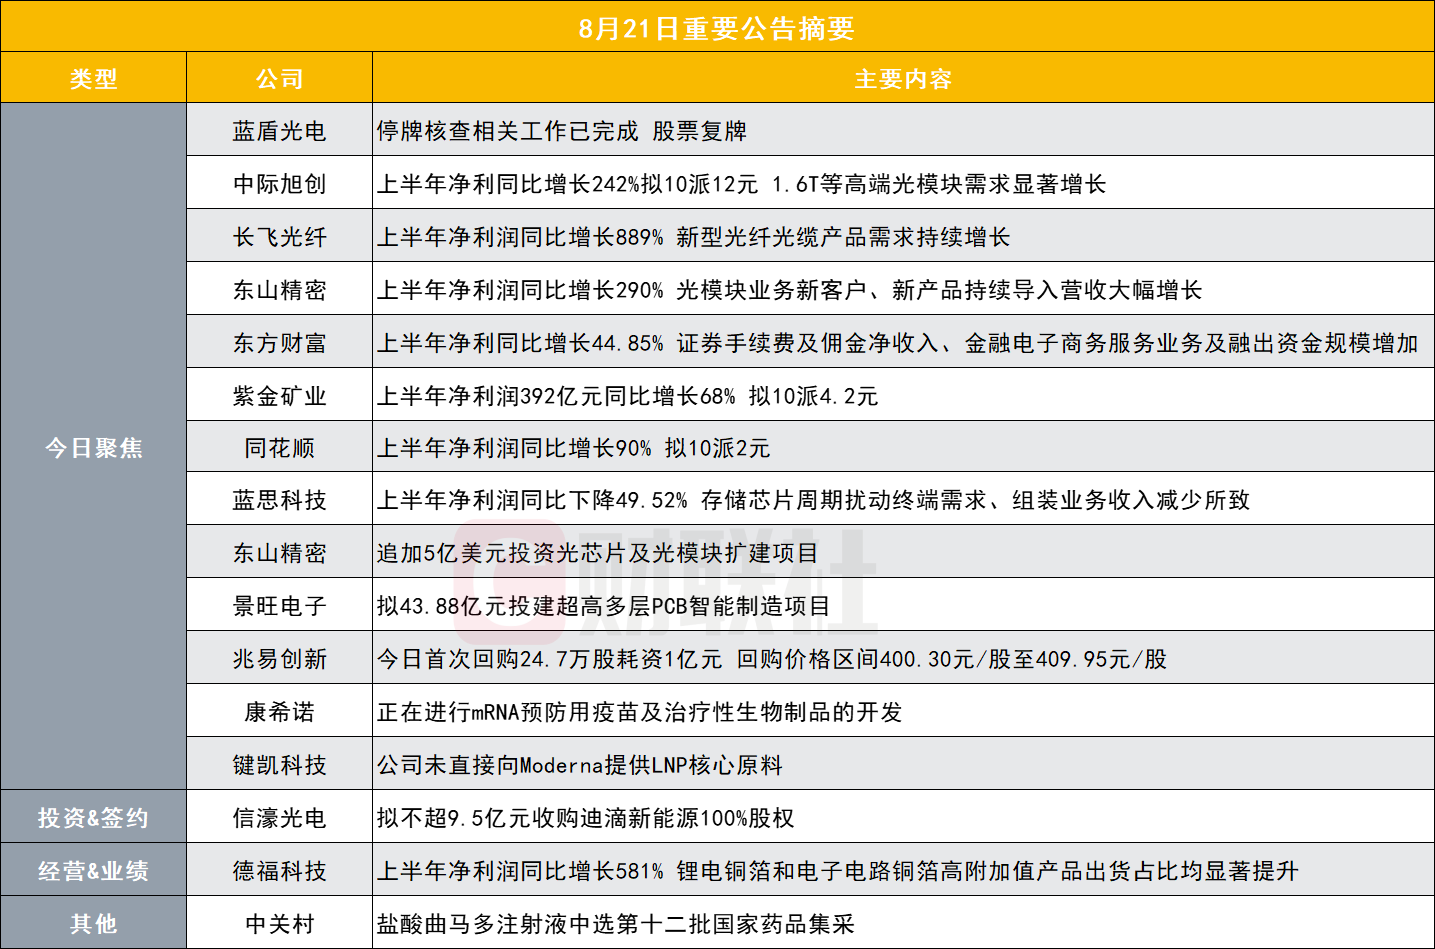The width and height of the screenshot is (1435, 949).
Task: Click the text starting "上半年净利润392亿元"
Action: 628,396
